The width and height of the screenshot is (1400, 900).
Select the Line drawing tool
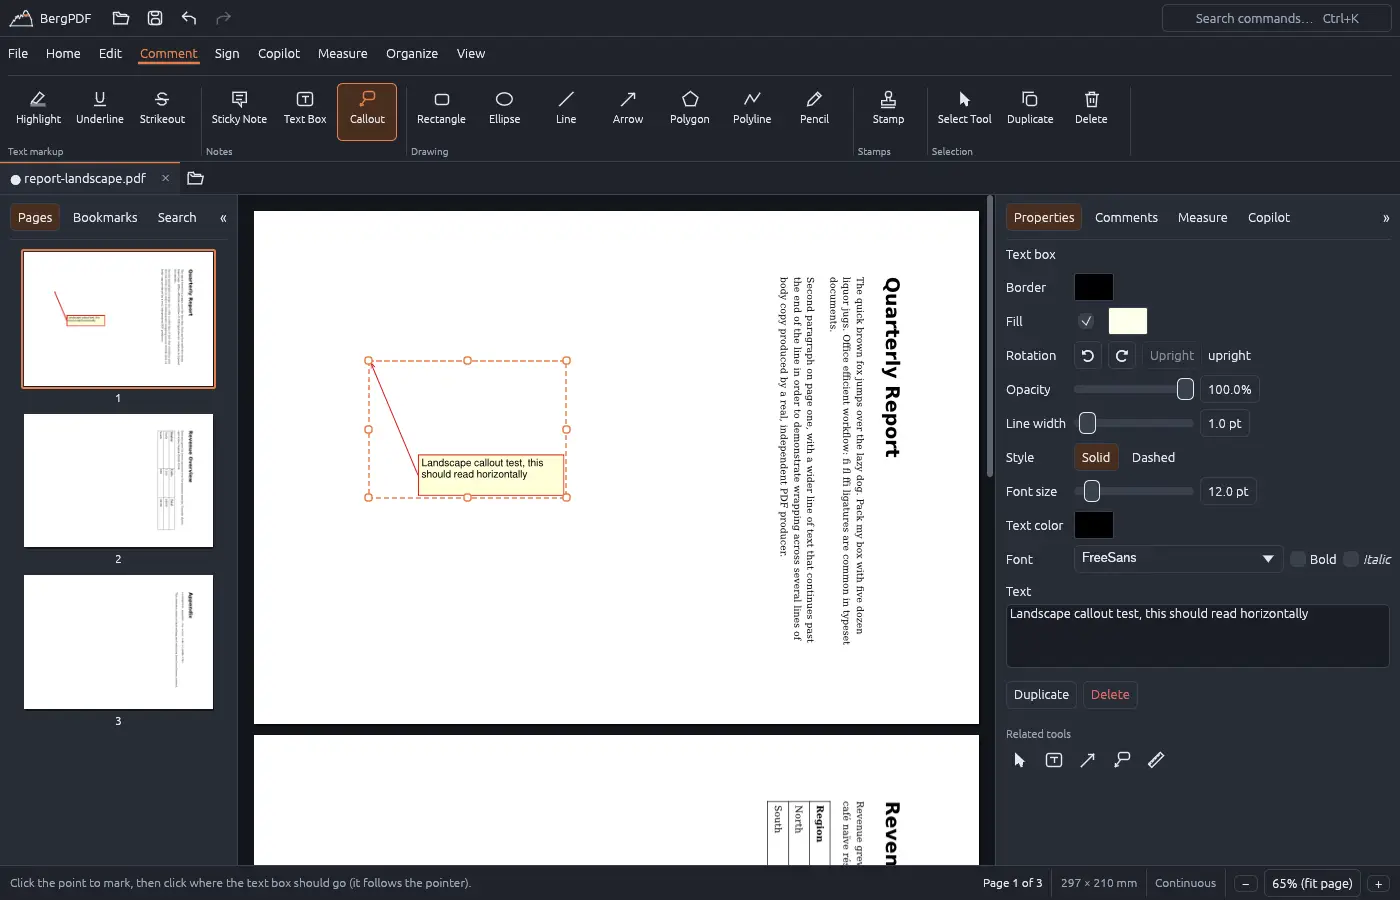coord(566,110)
